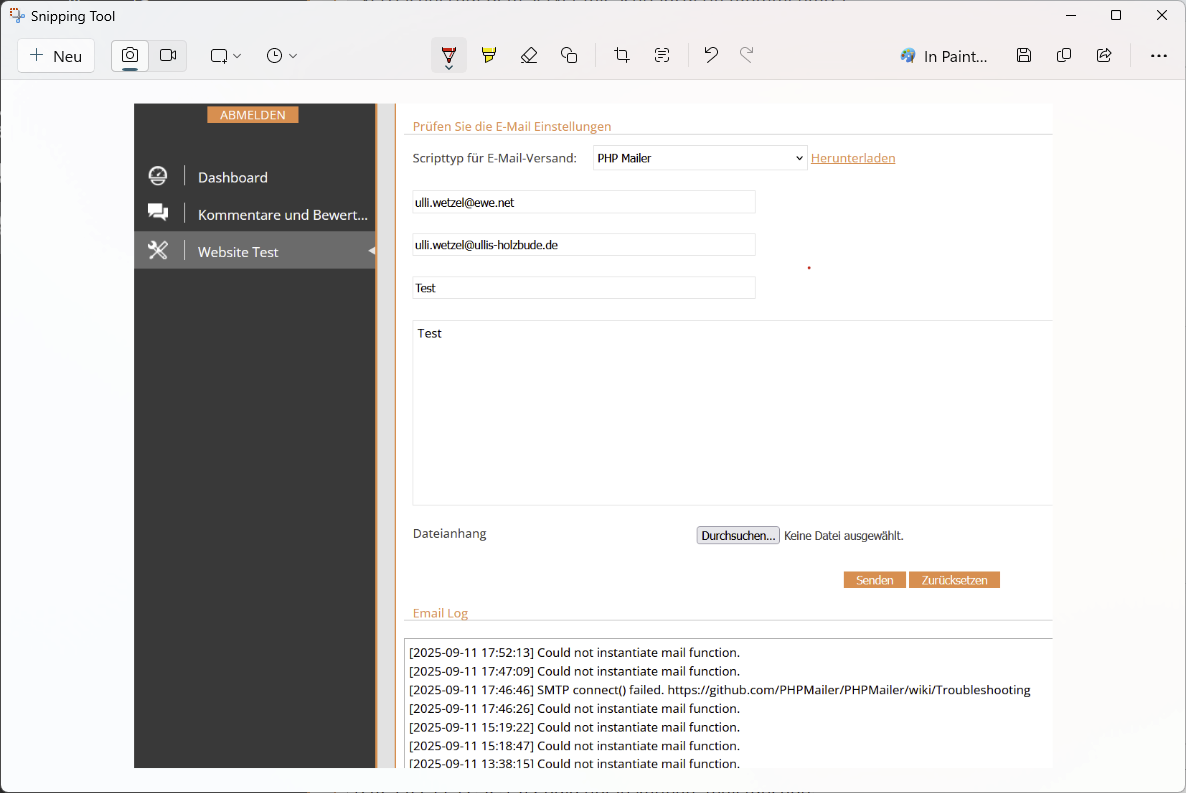Click the ABMELDEN button
Screen dimensions: 1186x793
click(x=253, y=115)
